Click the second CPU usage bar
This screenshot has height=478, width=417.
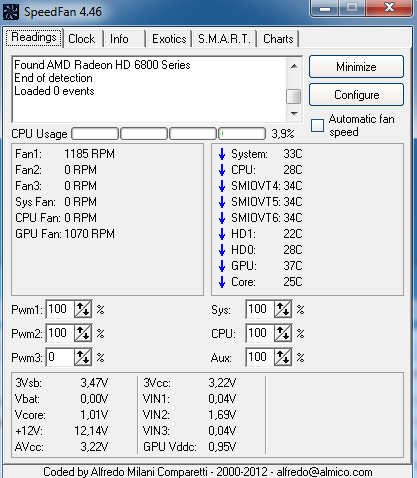(x=144, y=134)
